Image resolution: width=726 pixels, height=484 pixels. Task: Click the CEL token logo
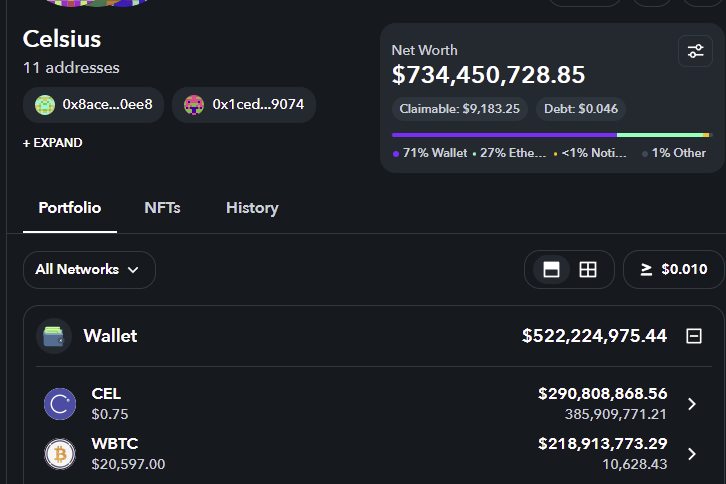tap(60, 404)
